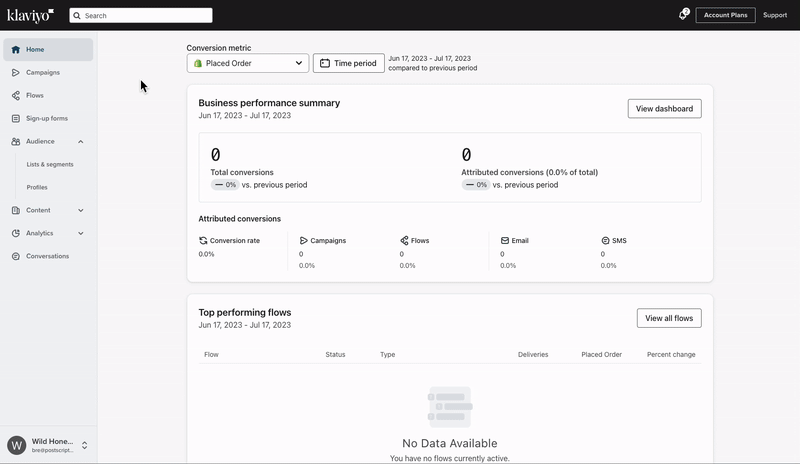
Task: Open the Placed Order conversion metric dropdown
Action: [247, 63]
